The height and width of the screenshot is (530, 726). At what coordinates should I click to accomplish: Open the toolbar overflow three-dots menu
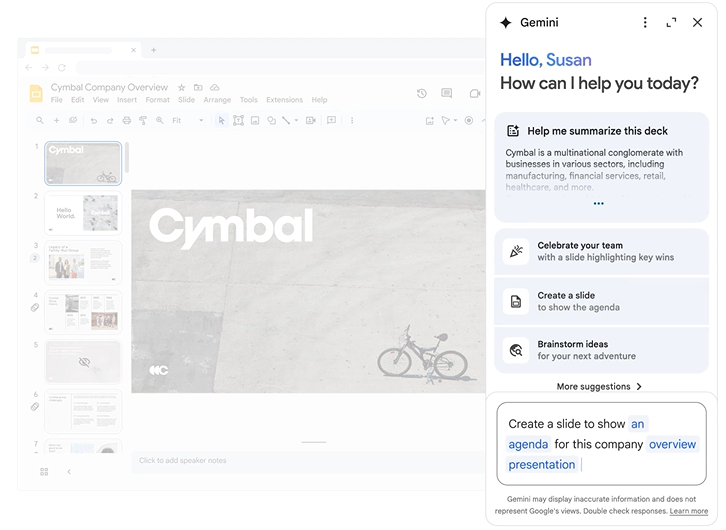click(352, 120)
